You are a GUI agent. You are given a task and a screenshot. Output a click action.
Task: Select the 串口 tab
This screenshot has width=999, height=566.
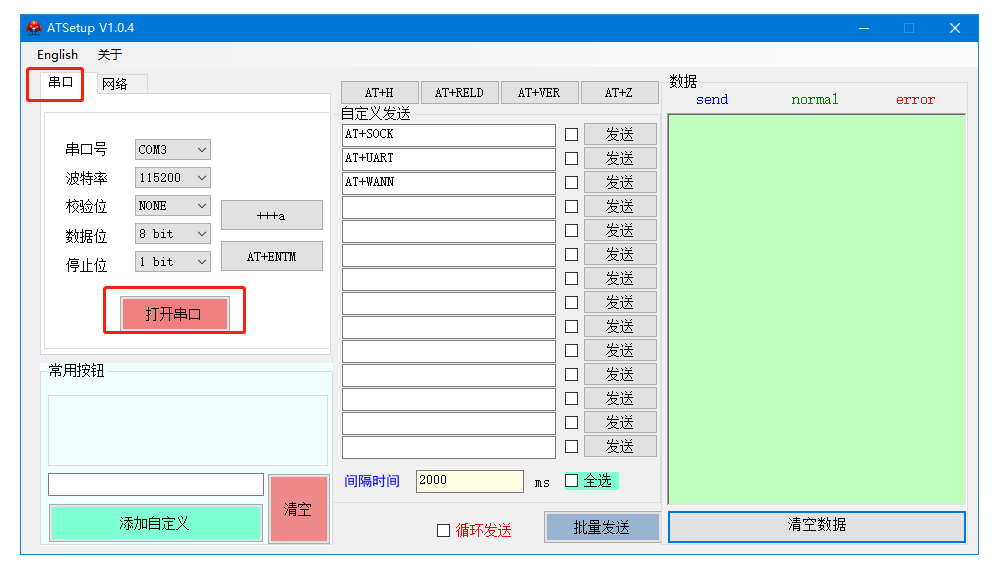(61, 83)
